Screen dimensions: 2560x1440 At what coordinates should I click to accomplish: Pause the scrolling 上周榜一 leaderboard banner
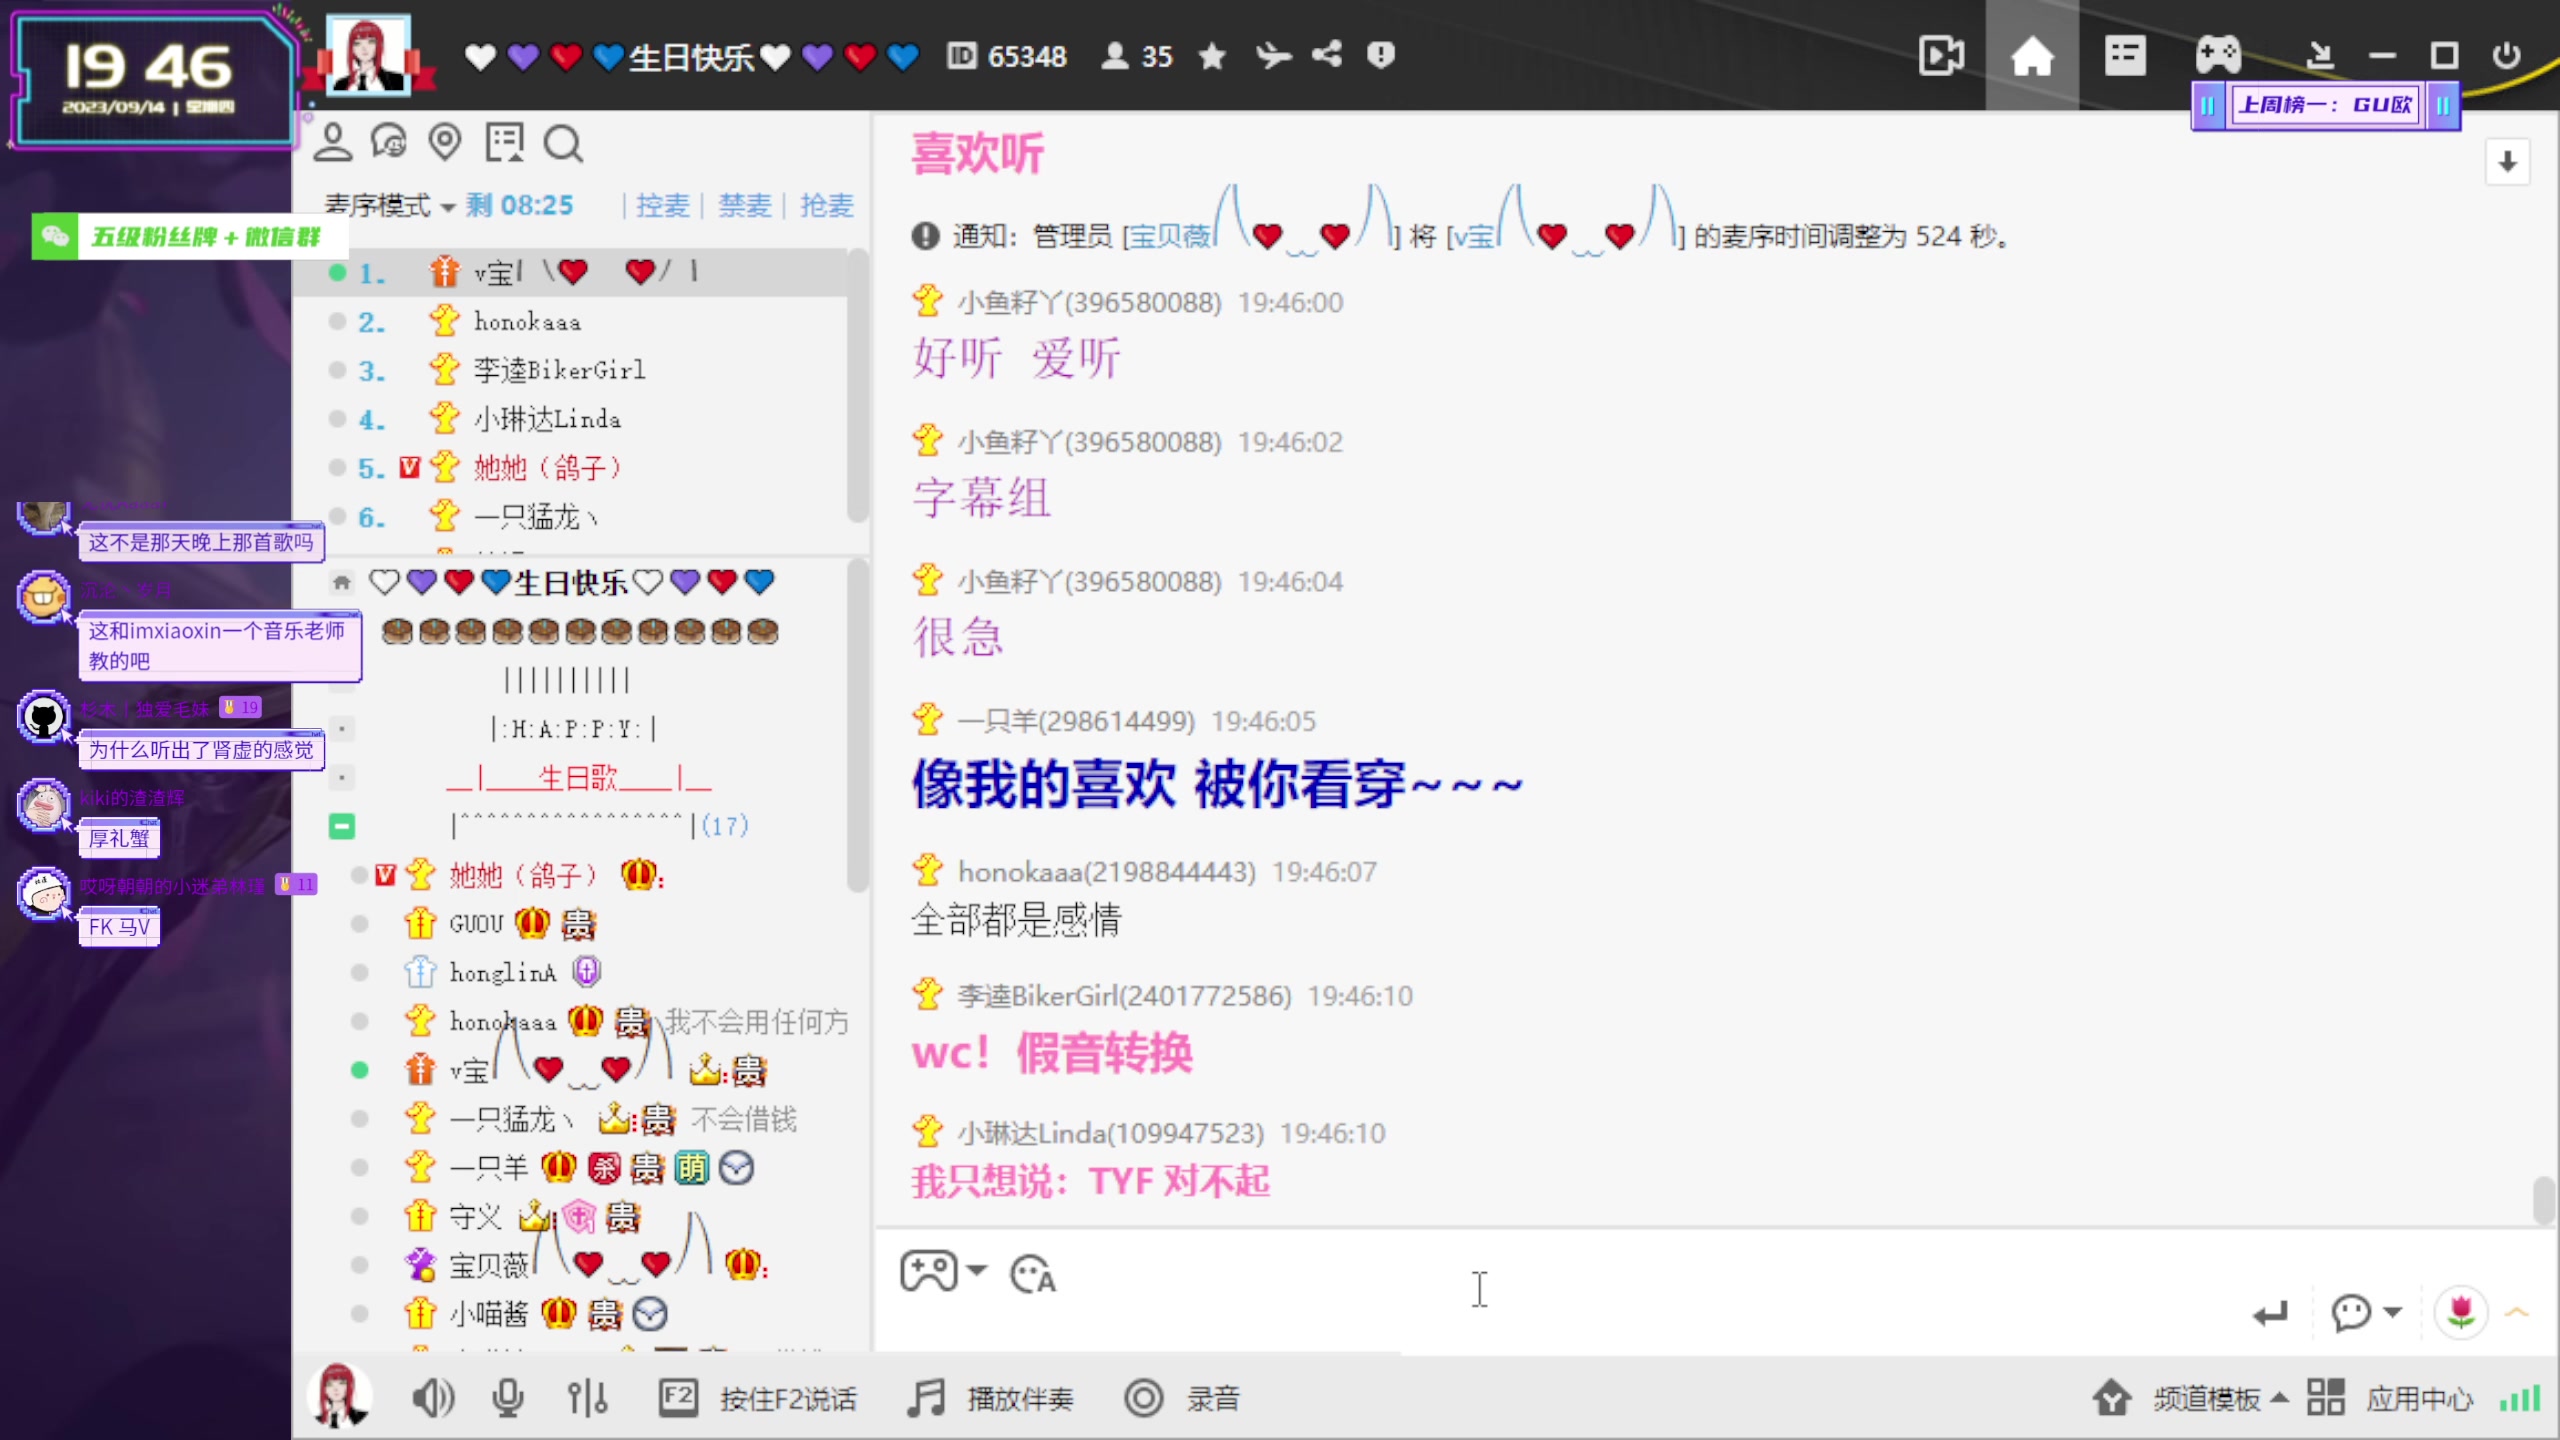pyautogui.click(x=2208, y=105)
